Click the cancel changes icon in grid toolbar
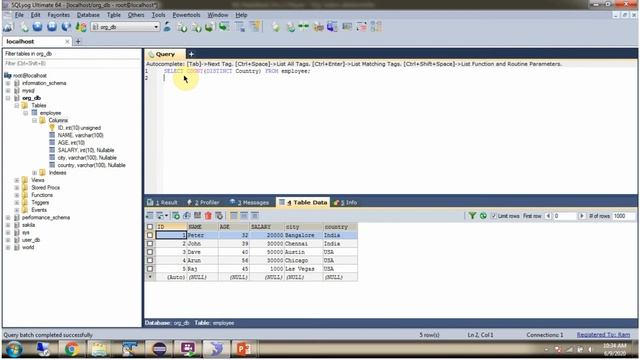640x360 pixels. click(219, 216)
